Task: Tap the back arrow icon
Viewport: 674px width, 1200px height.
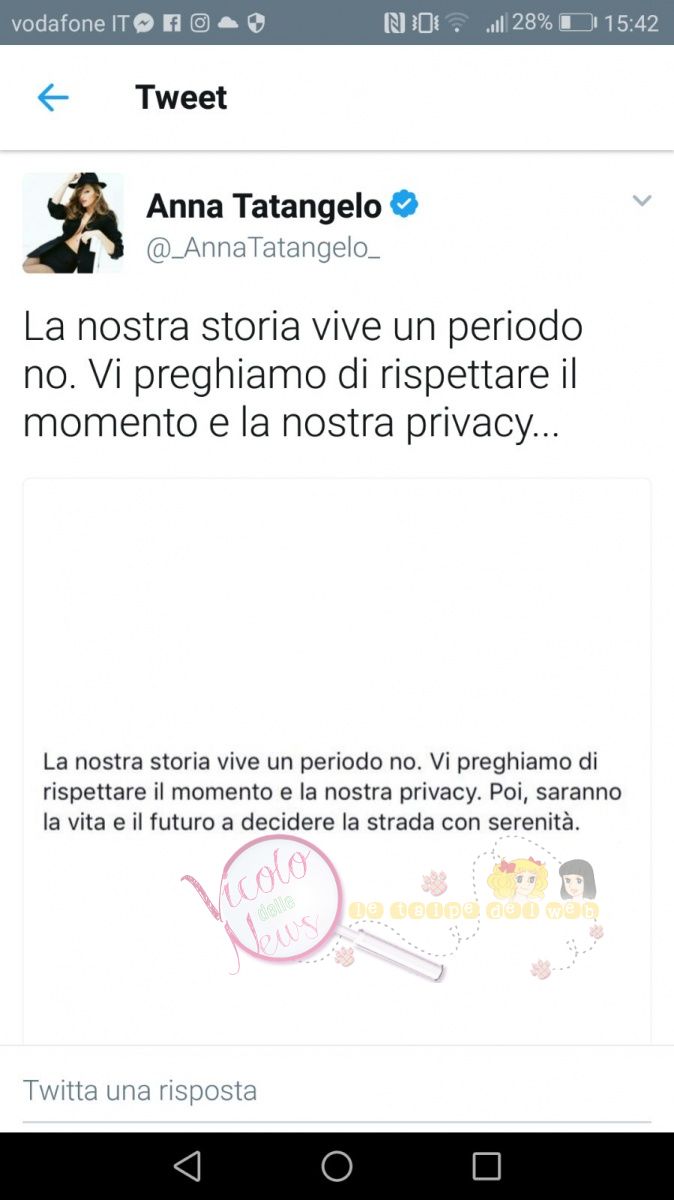Action: [x=52, y=97]
